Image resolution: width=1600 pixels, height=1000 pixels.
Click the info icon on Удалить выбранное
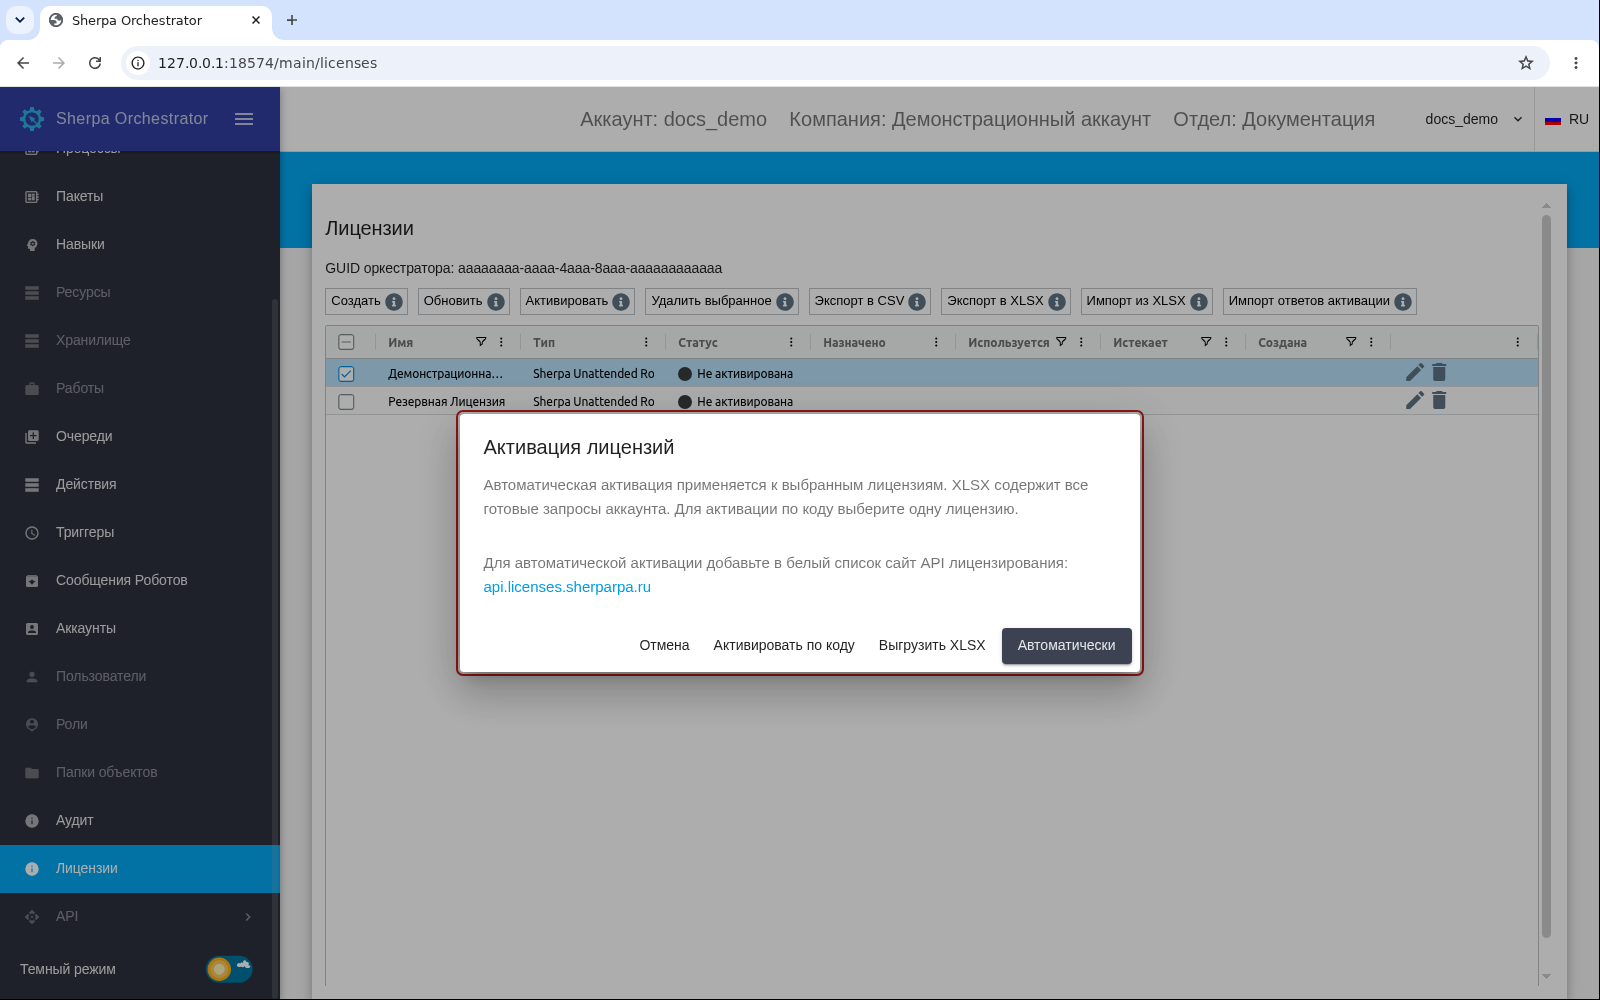point(785,302)
